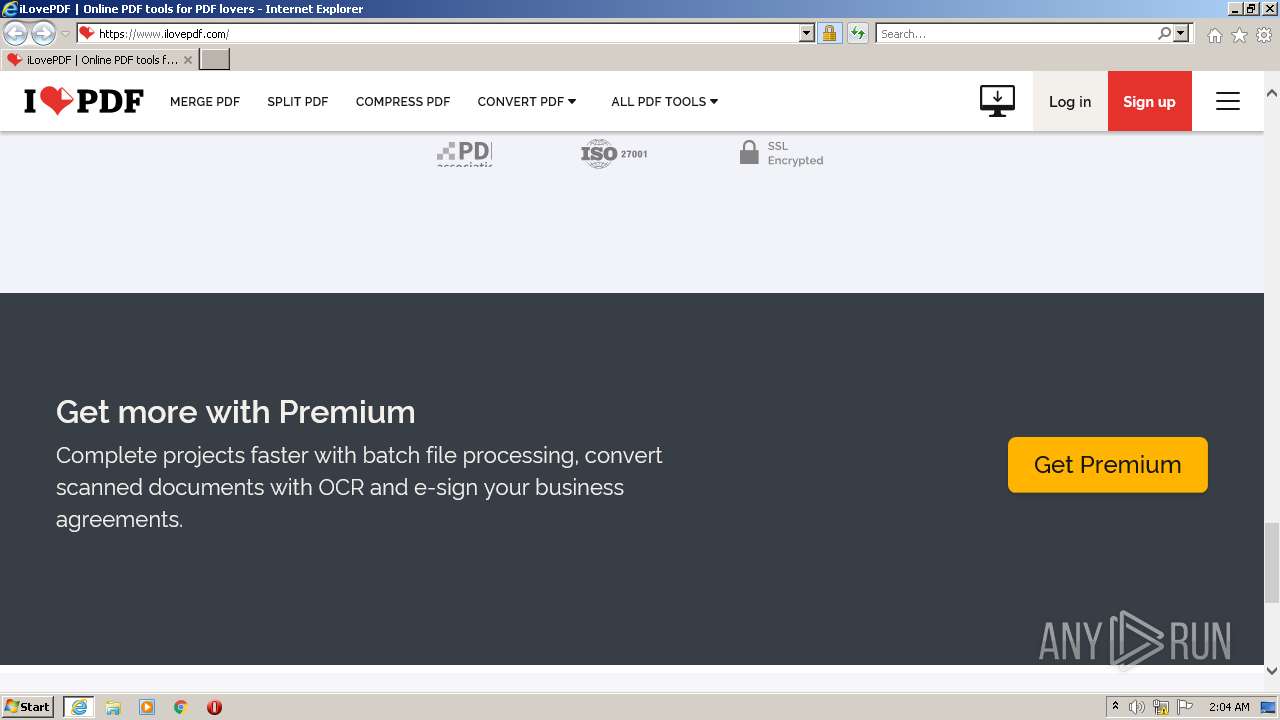Click the taskbar clock showing 2:04 AM
Viewport: 1280px width, 720px height.
[x=1229, y=707]
